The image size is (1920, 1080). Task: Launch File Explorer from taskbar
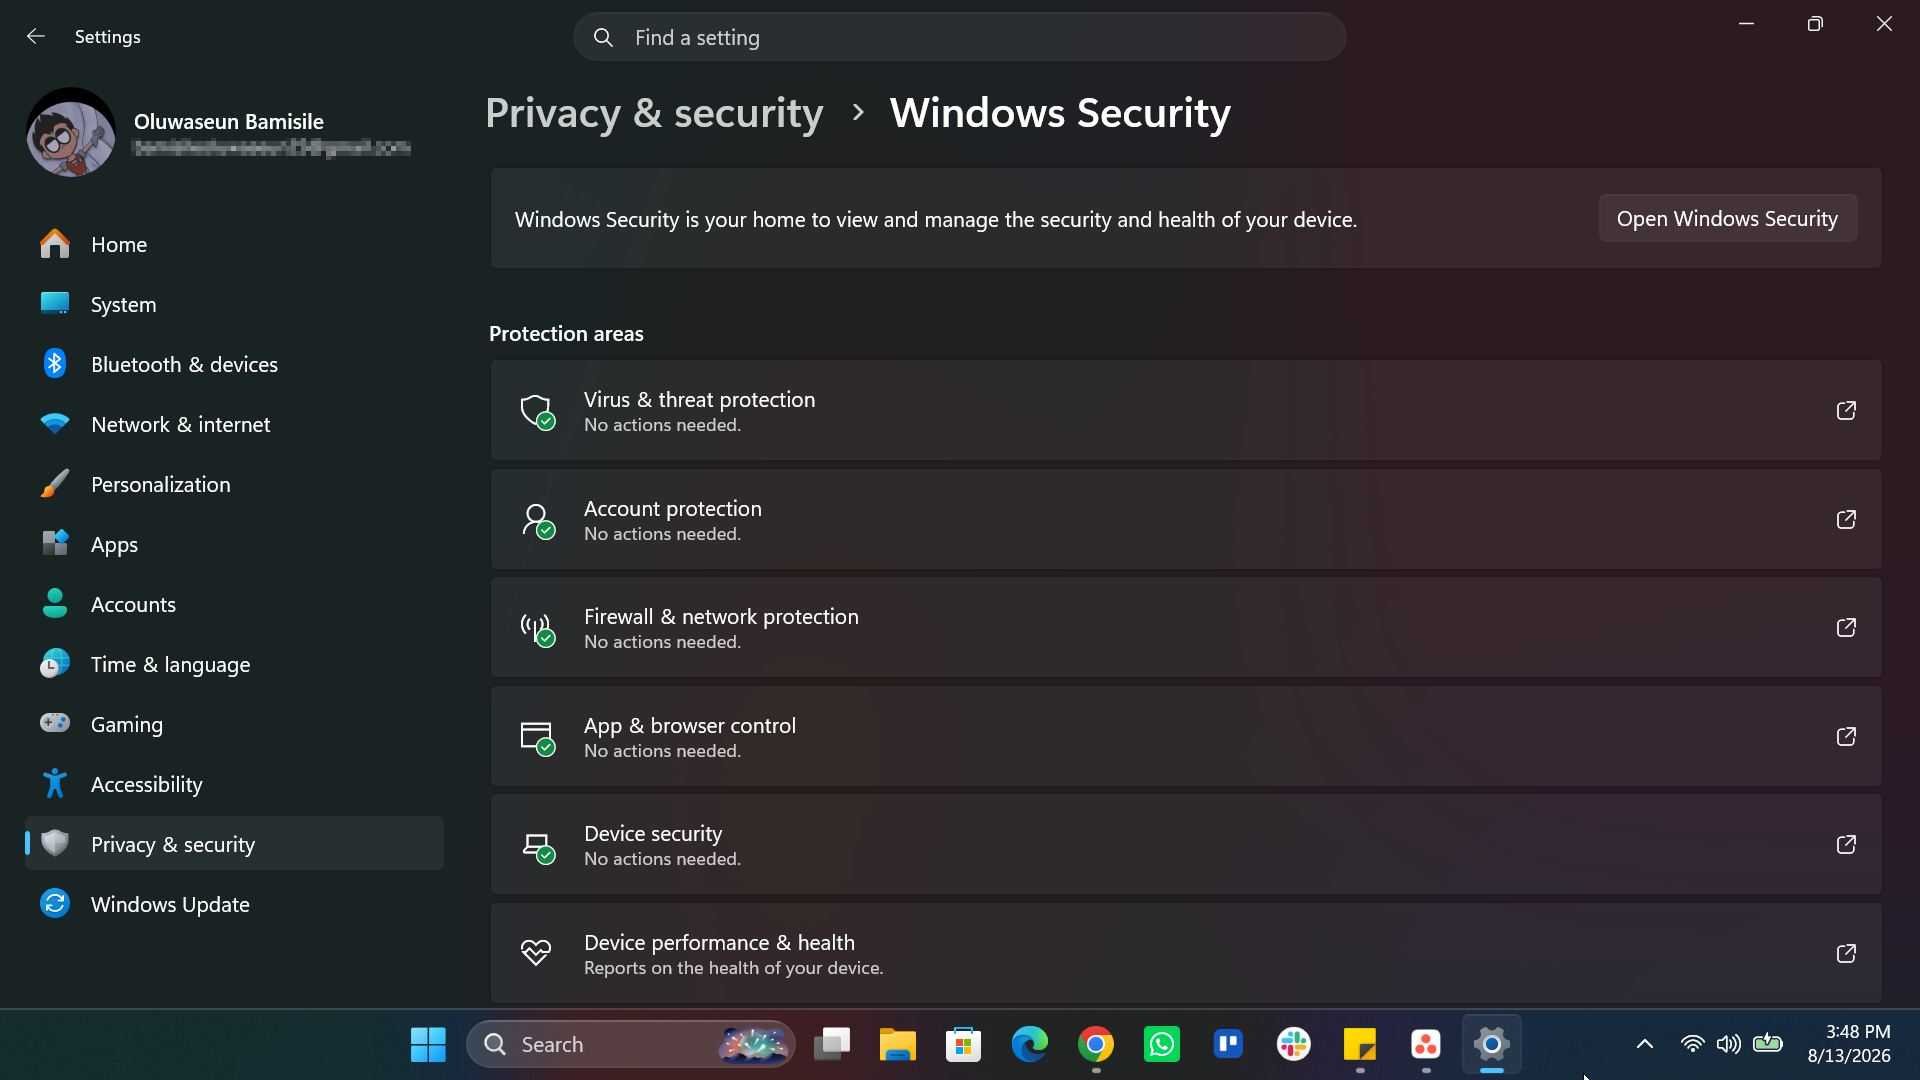[897, 1044]
